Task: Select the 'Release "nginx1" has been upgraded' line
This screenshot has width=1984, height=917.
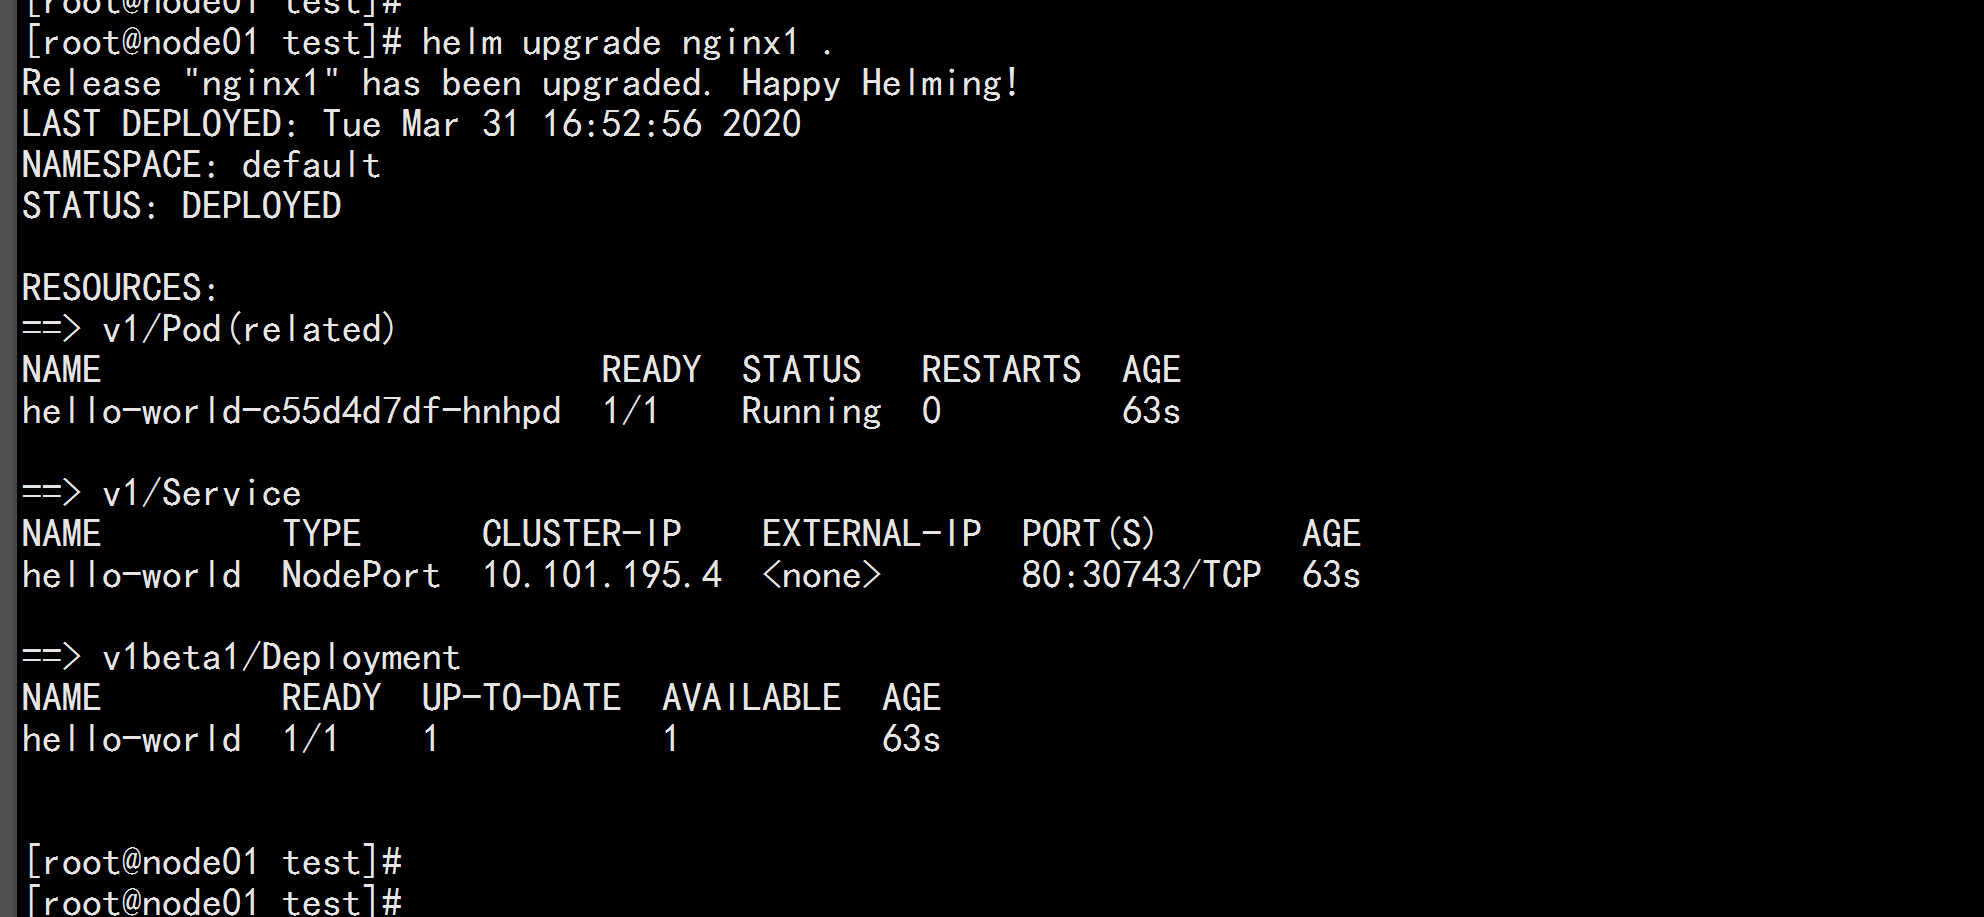Action: pos(520,84)
